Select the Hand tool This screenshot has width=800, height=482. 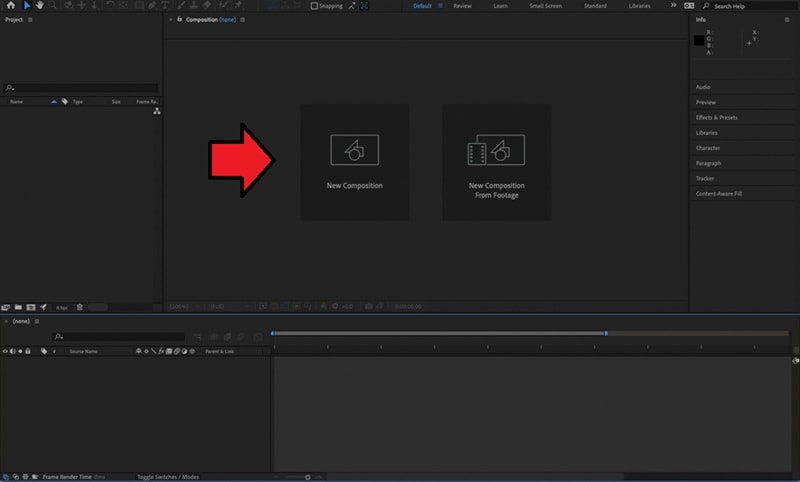pyautogui.click(x=40, y=5)
